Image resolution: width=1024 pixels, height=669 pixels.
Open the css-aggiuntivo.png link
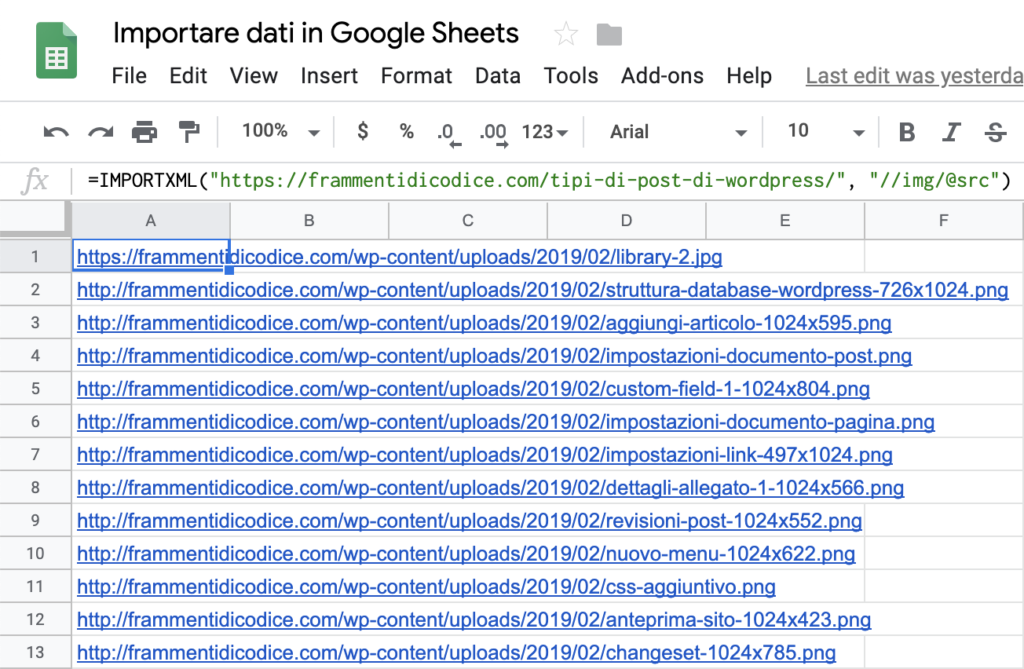426,586
